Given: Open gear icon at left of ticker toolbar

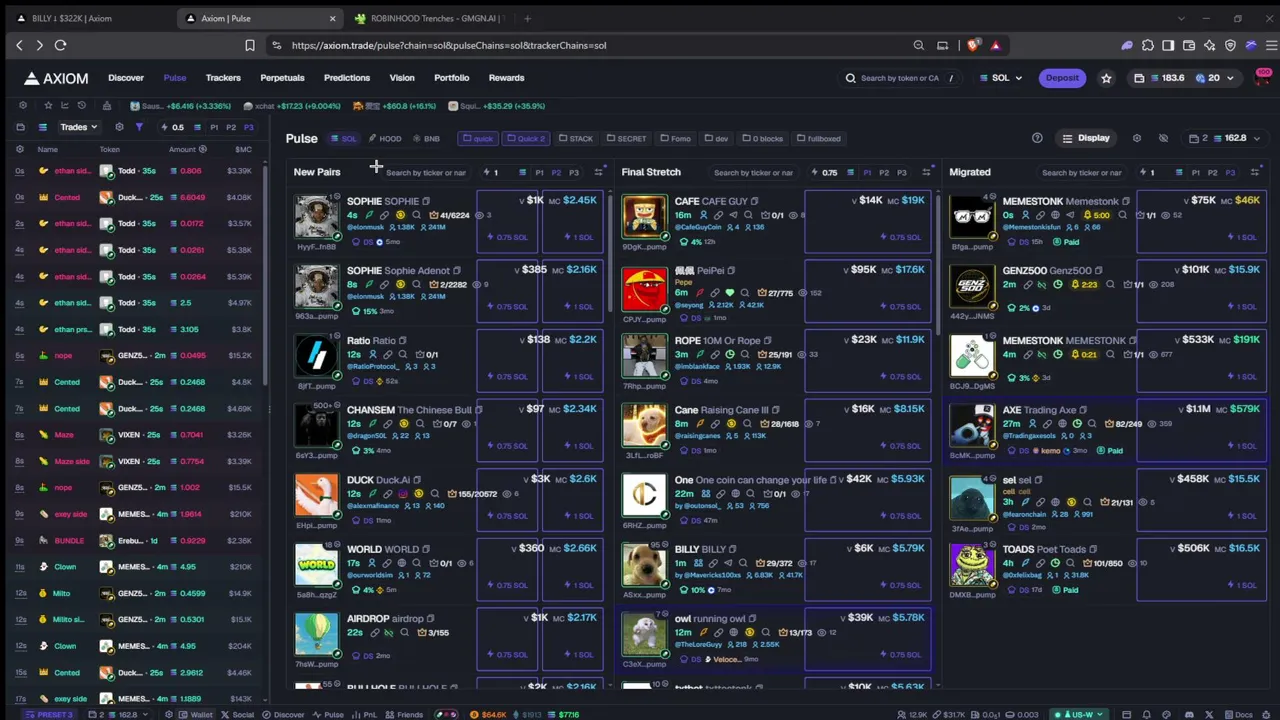Looking at the screenshot, I should [23, 105].
